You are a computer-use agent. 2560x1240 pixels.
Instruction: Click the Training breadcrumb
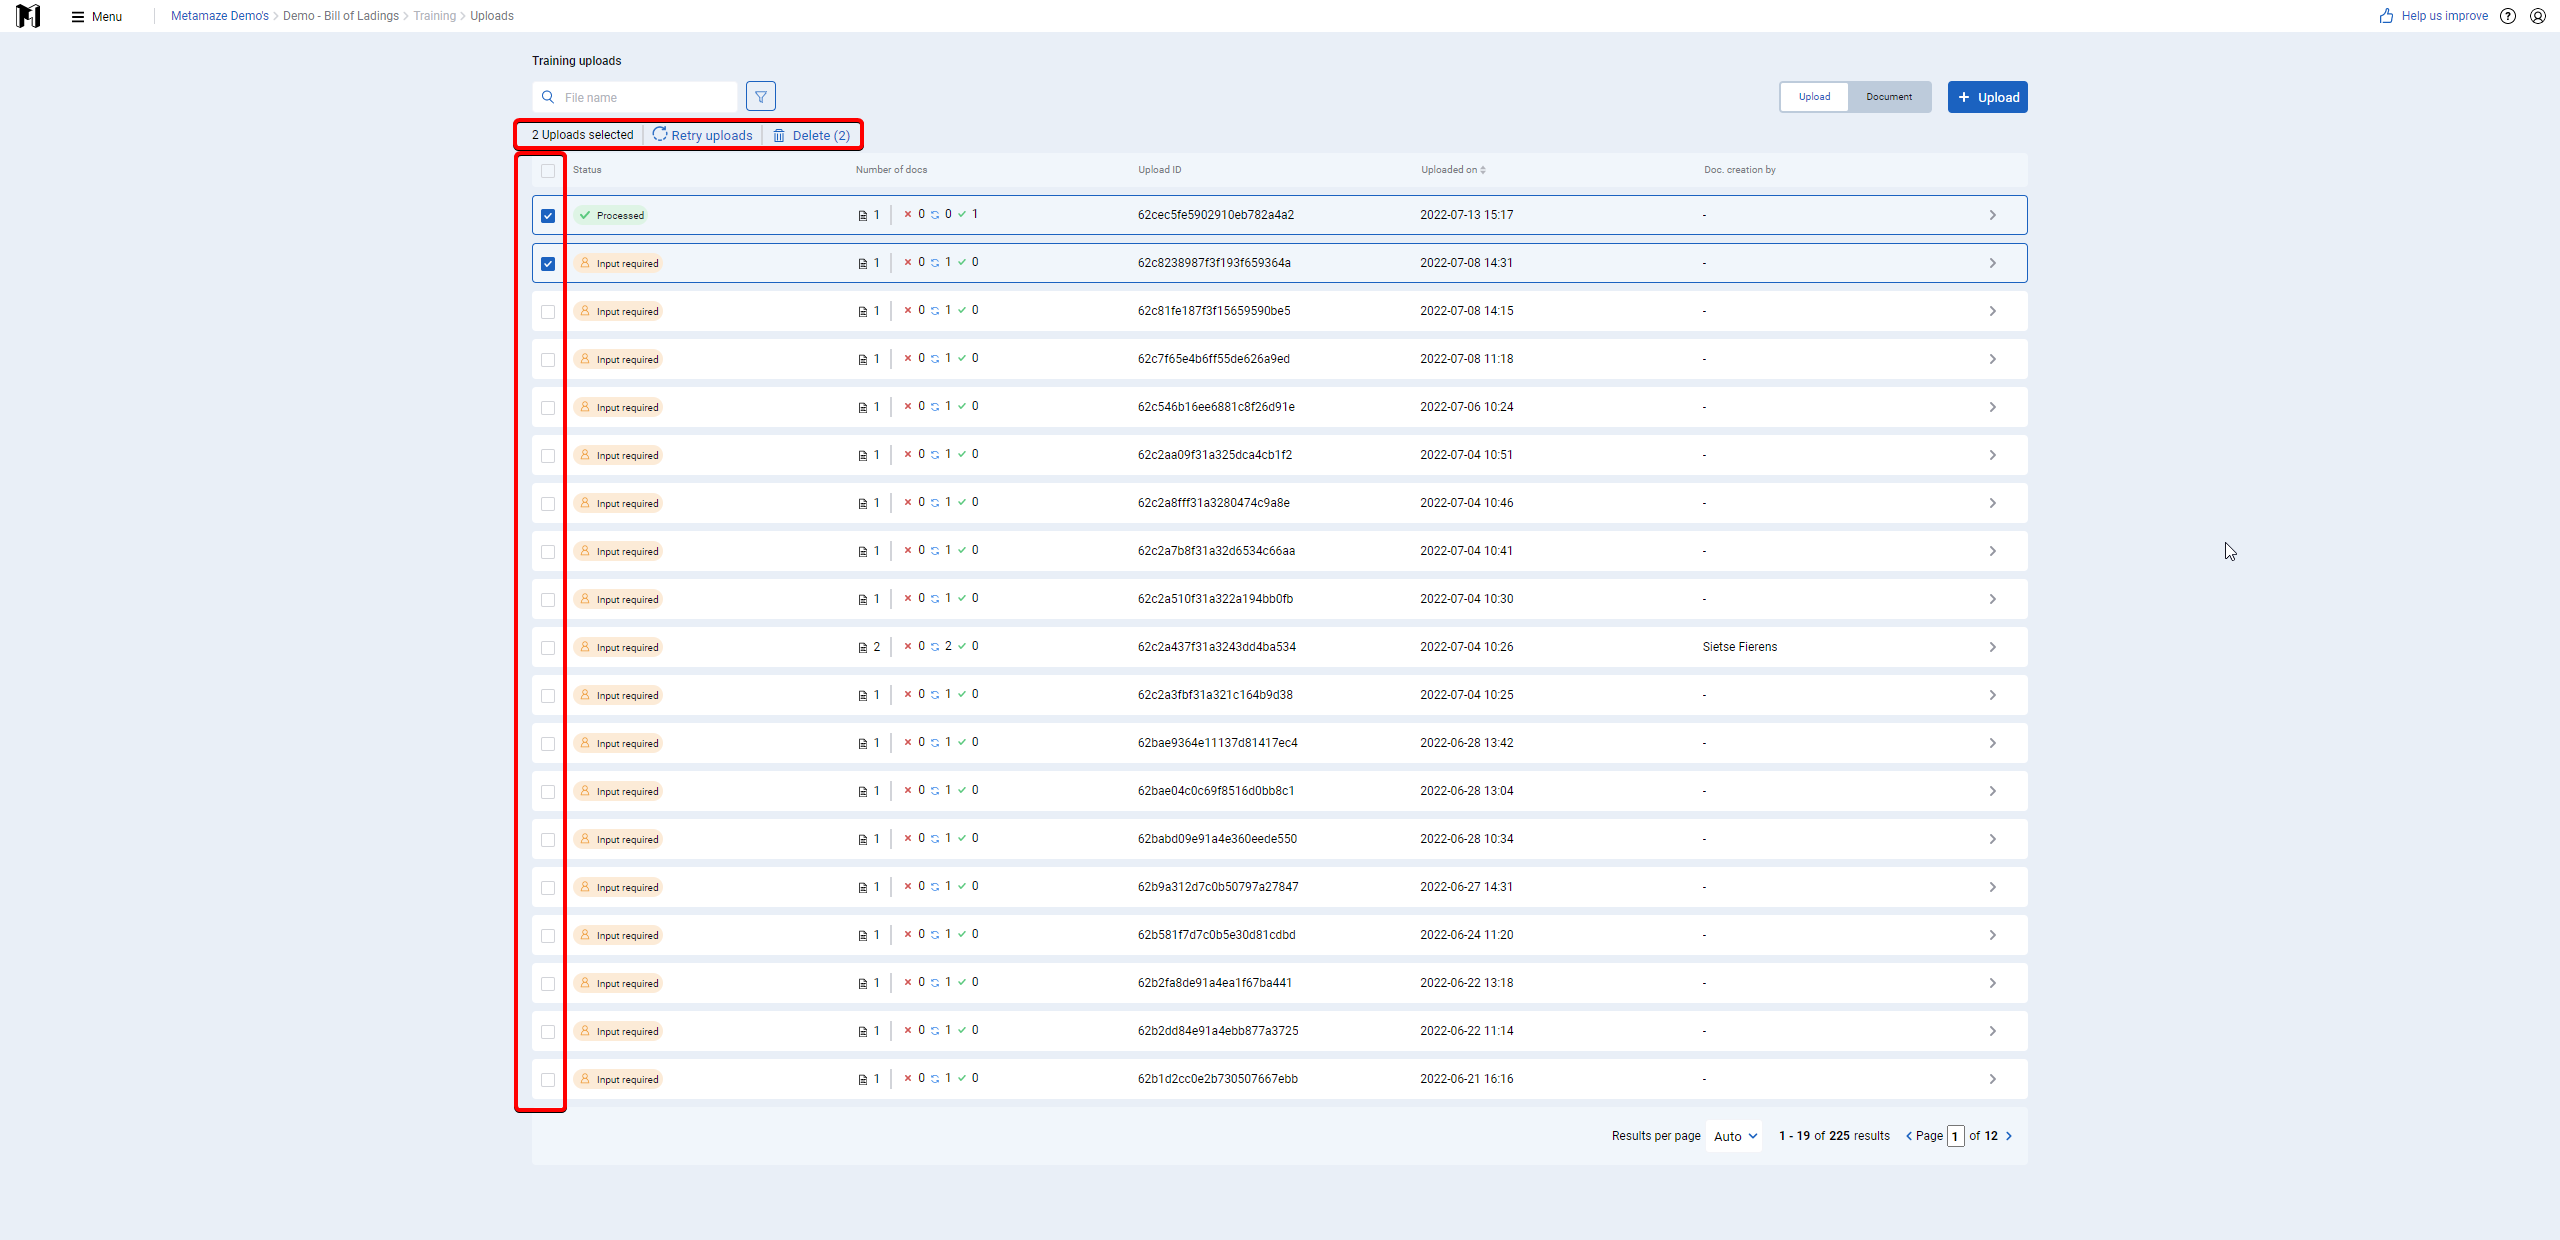434,16
